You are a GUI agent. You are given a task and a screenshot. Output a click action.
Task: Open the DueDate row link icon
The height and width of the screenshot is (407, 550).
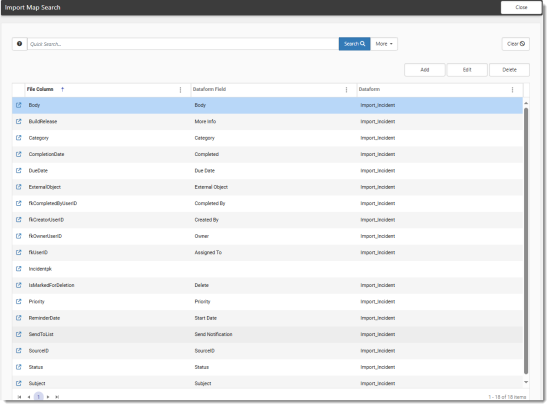(19, 171)
